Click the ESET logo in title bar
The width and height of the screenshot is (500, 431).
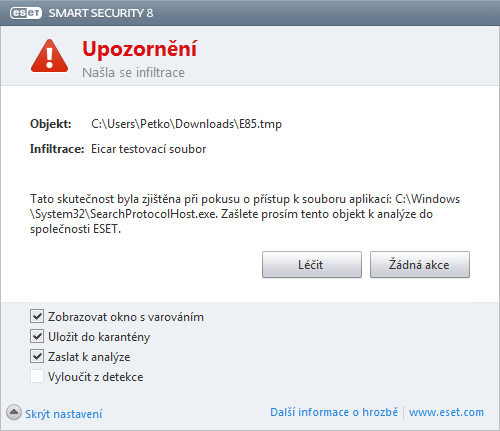pyautogui.click(x=26, y=13)
